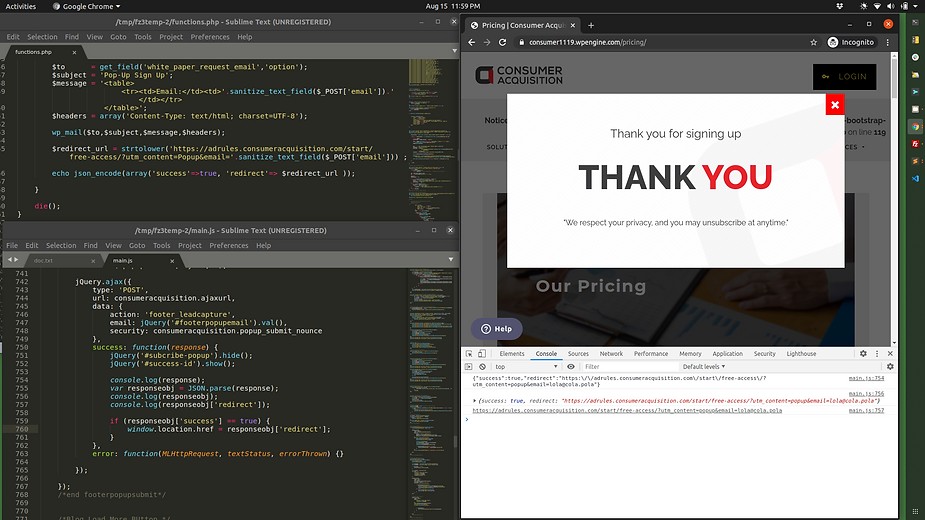Open a new Chrome tab with plus button
The height and width of the screenshot is (520, 925).
[591, 25]
